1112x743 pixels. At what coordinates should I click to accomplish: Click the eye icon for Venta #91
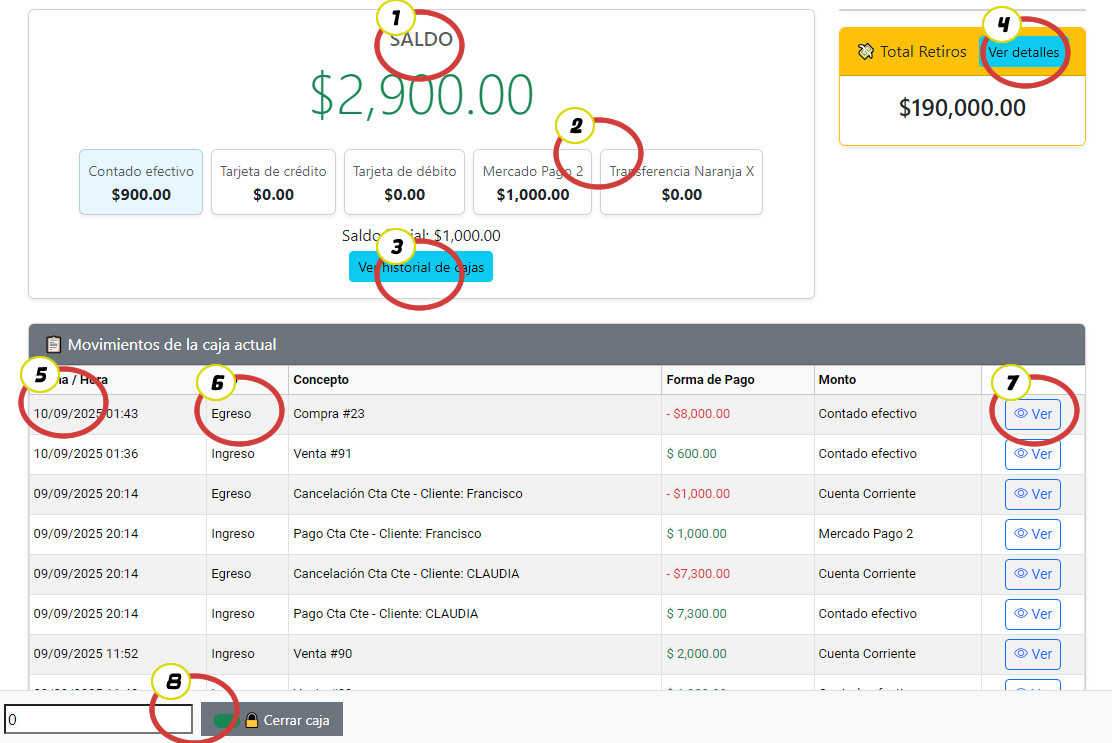point(1021,454)
